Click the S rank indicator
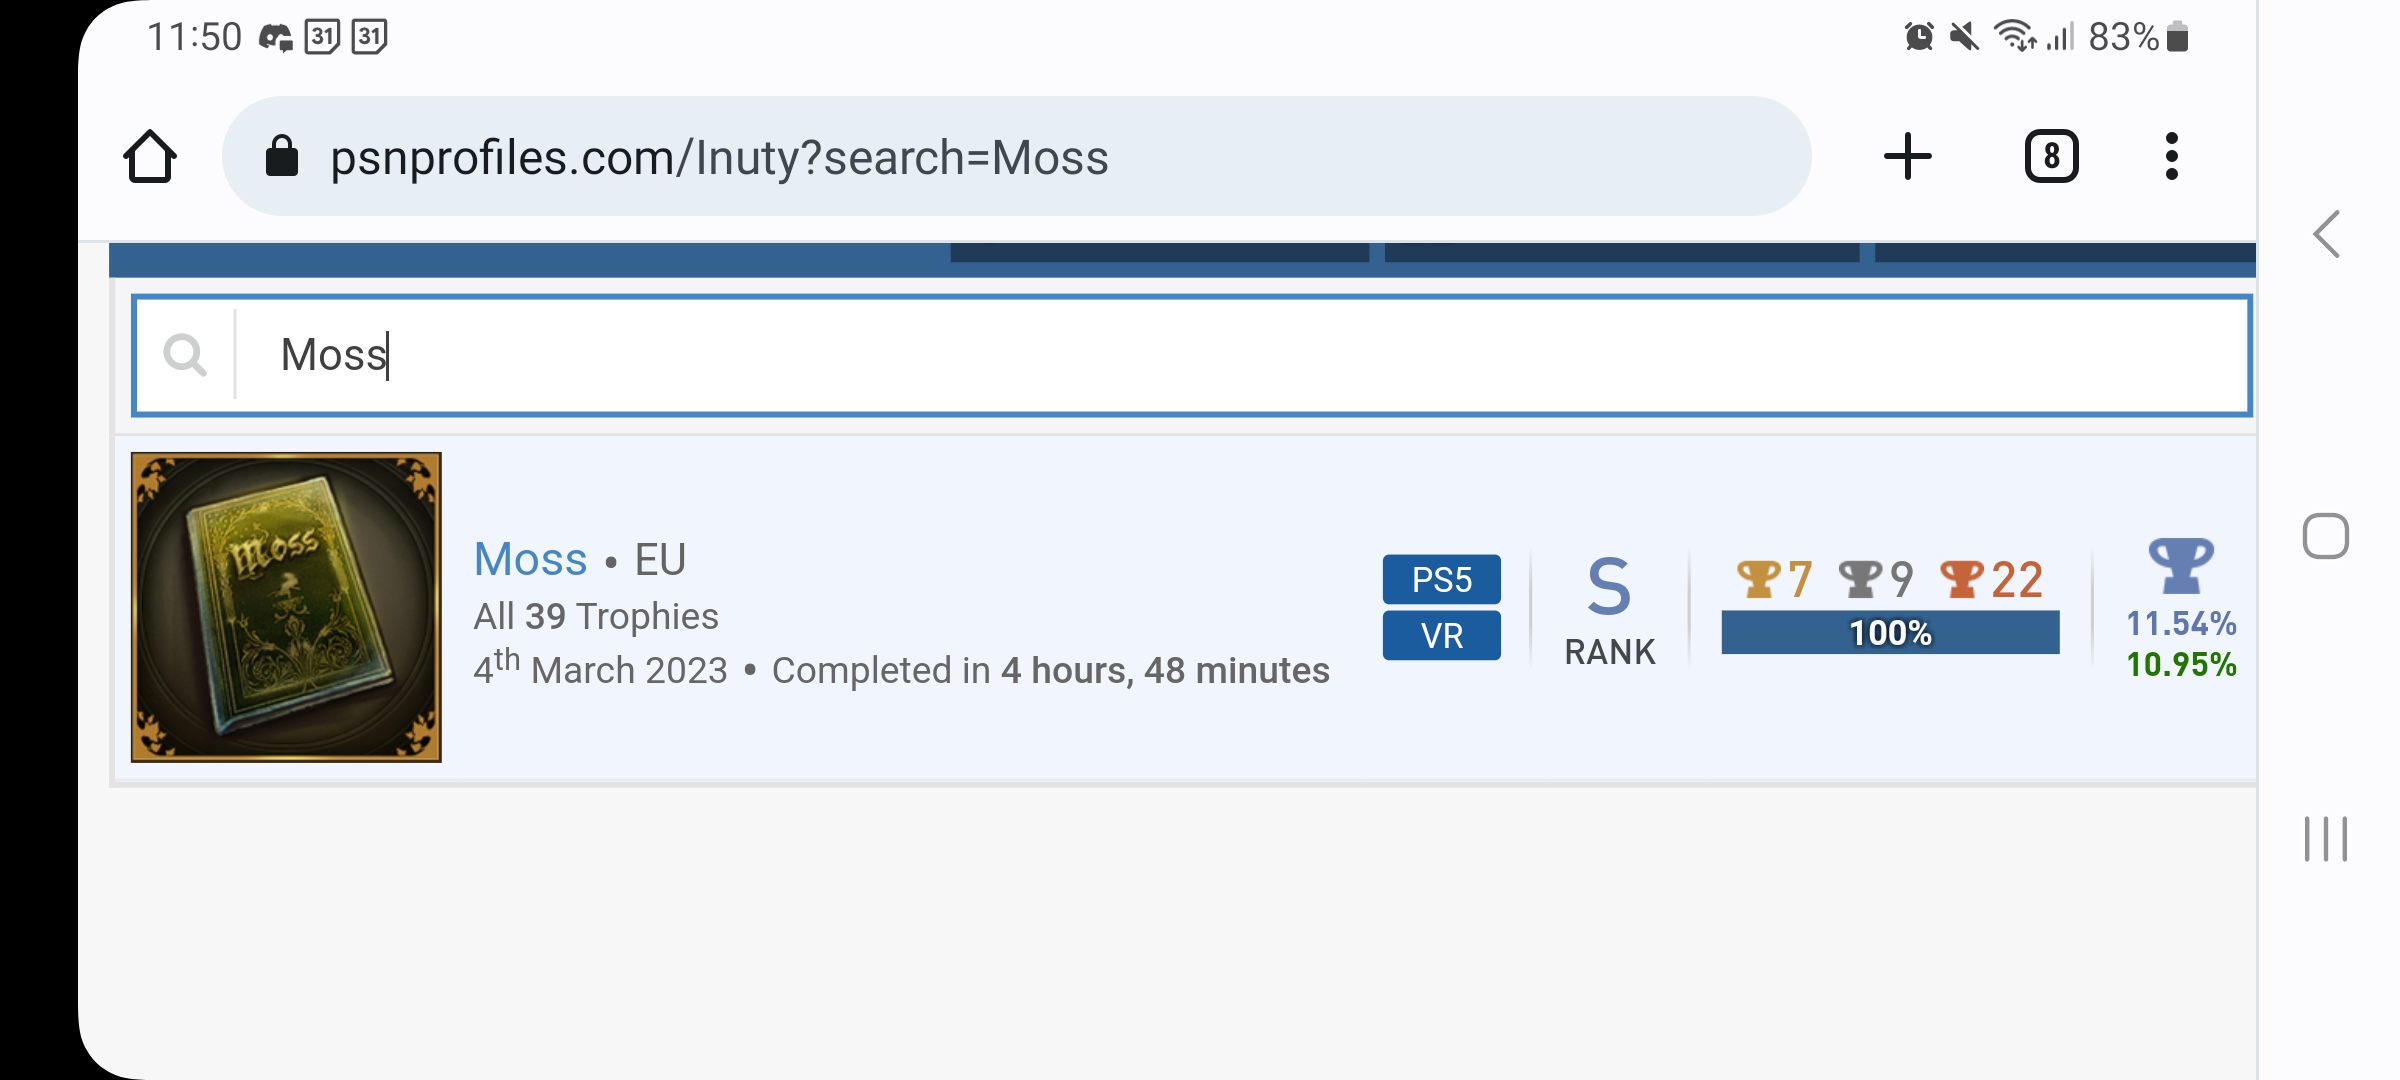2400x1080 pixels. [x=1609, y=588]
